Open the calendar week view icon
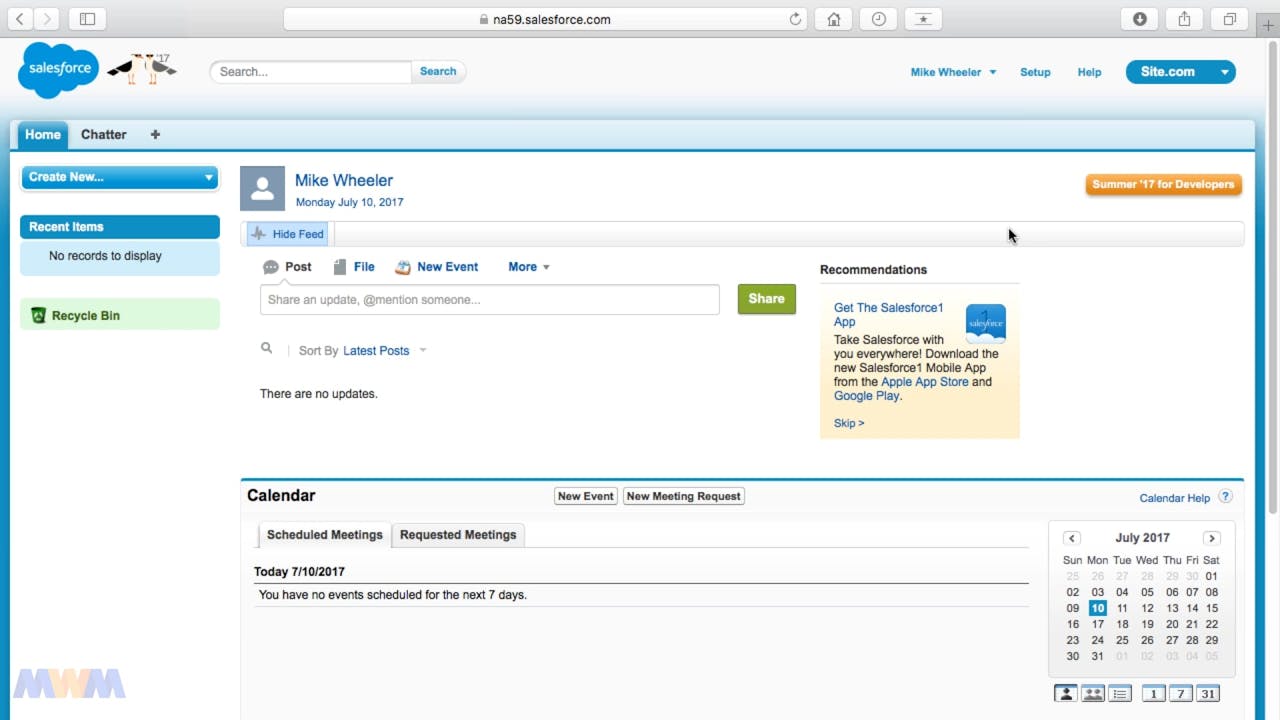Image resolution: width=1280 pixels, height=720 pixels. 1181,694
